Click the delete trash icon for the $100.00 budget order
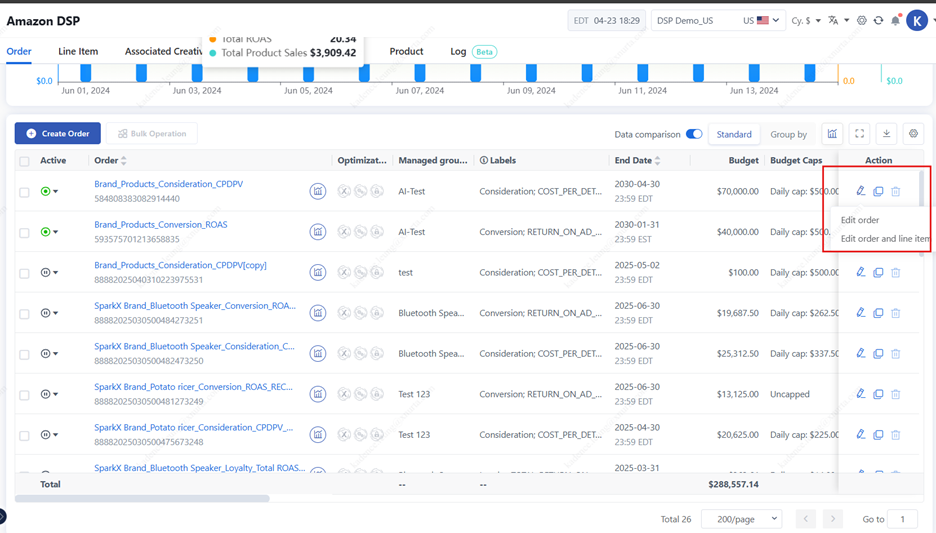Viewport: 936px width, 533px height. click(895, 273)
